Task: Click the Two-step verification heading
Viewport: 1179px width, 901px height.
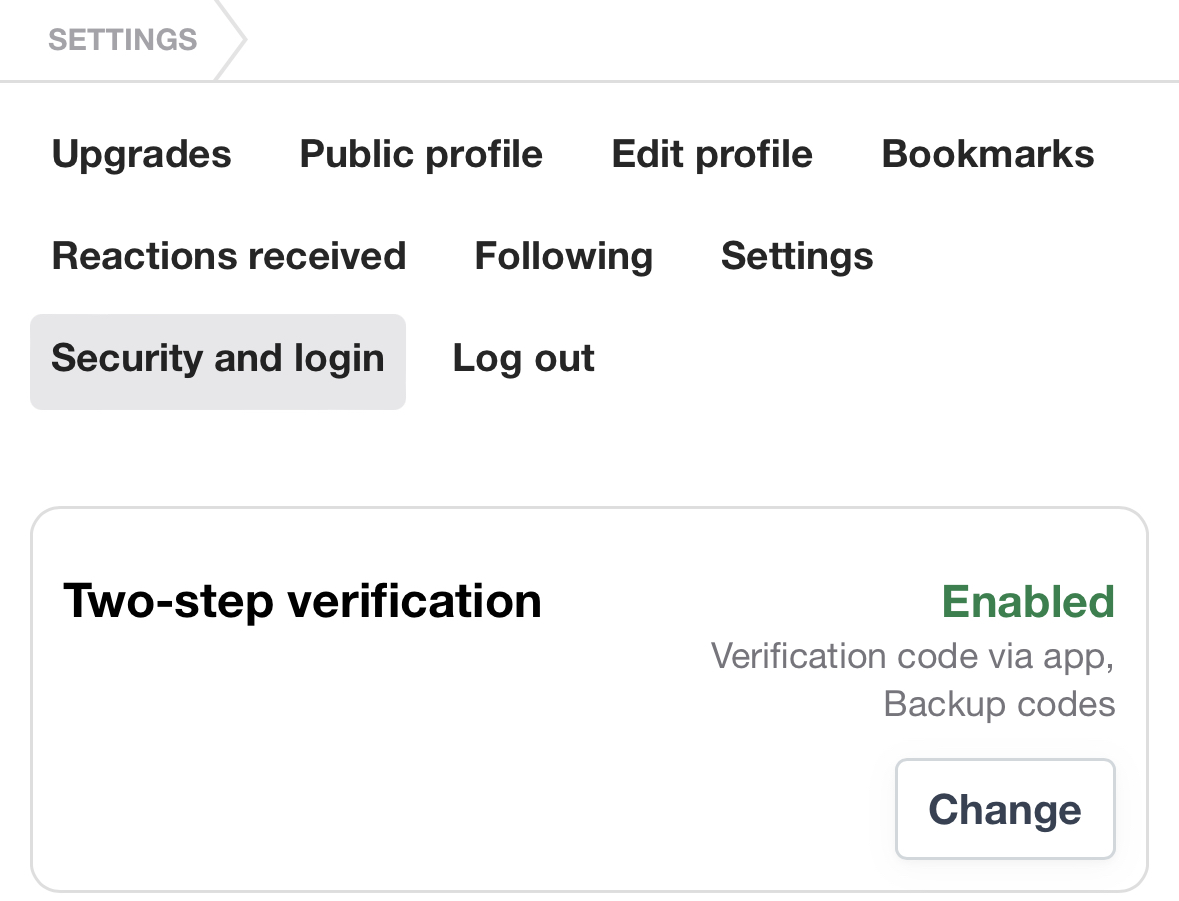Action: click(x=302, y=601)
